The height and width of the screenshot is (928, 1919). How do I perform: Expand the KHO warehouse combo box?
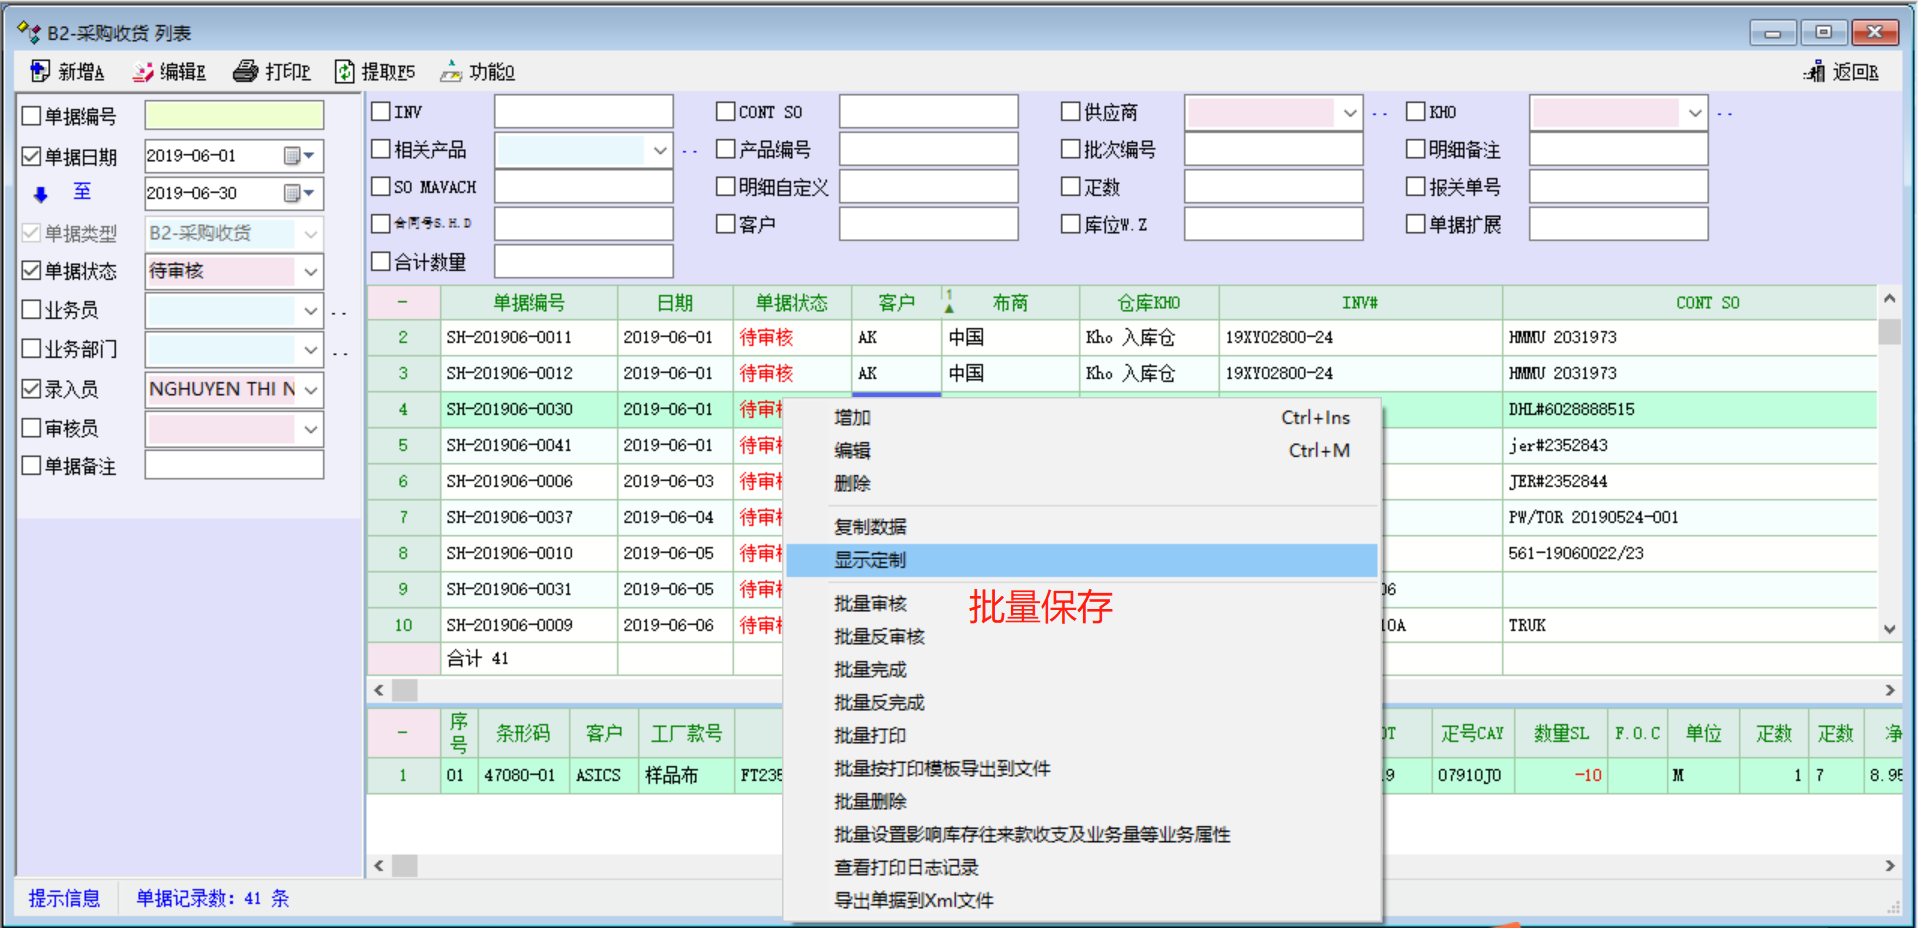pos(1694,113)
